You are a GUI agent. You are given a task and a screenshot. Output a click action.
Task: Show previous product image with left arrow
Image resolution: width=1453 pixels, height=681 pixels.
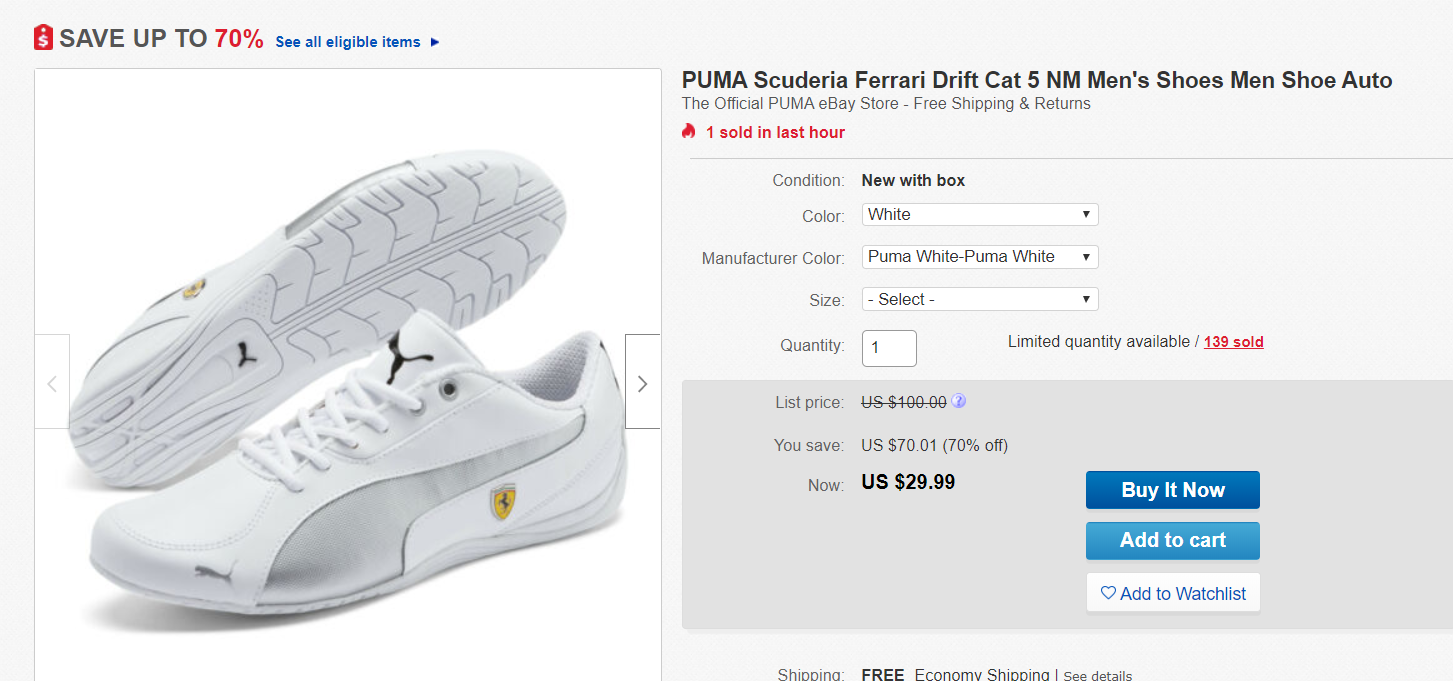(x=52, y=383)
